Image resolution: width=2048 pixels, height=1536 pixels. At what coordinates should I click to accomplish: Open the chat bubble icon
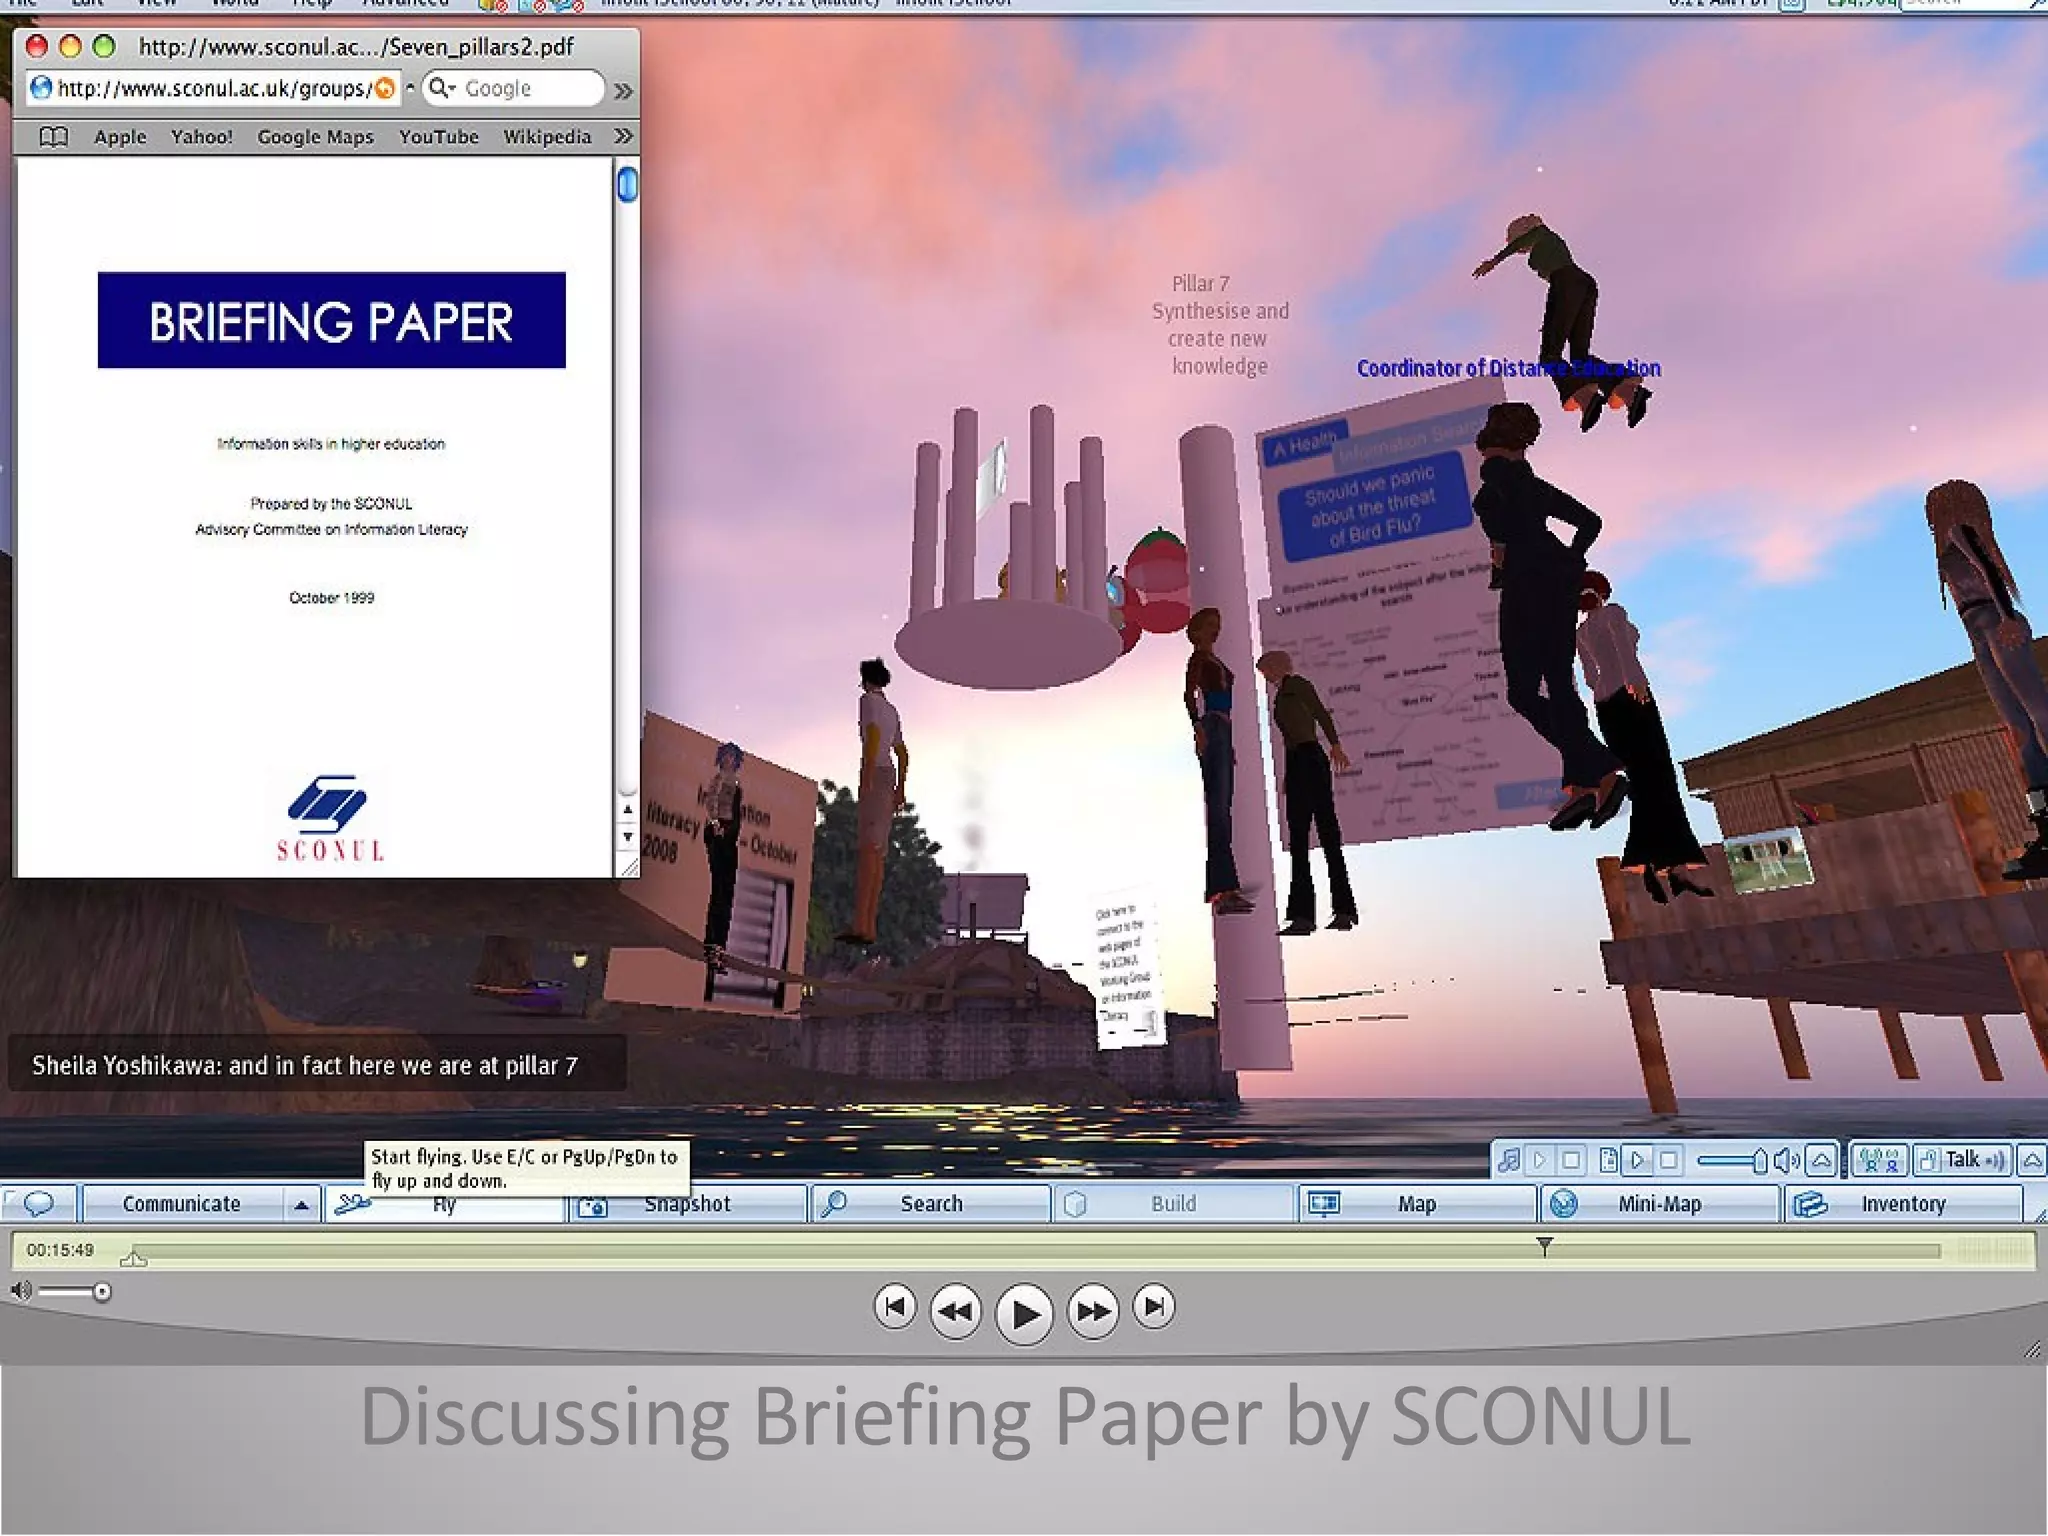(x=38, y=1203)
